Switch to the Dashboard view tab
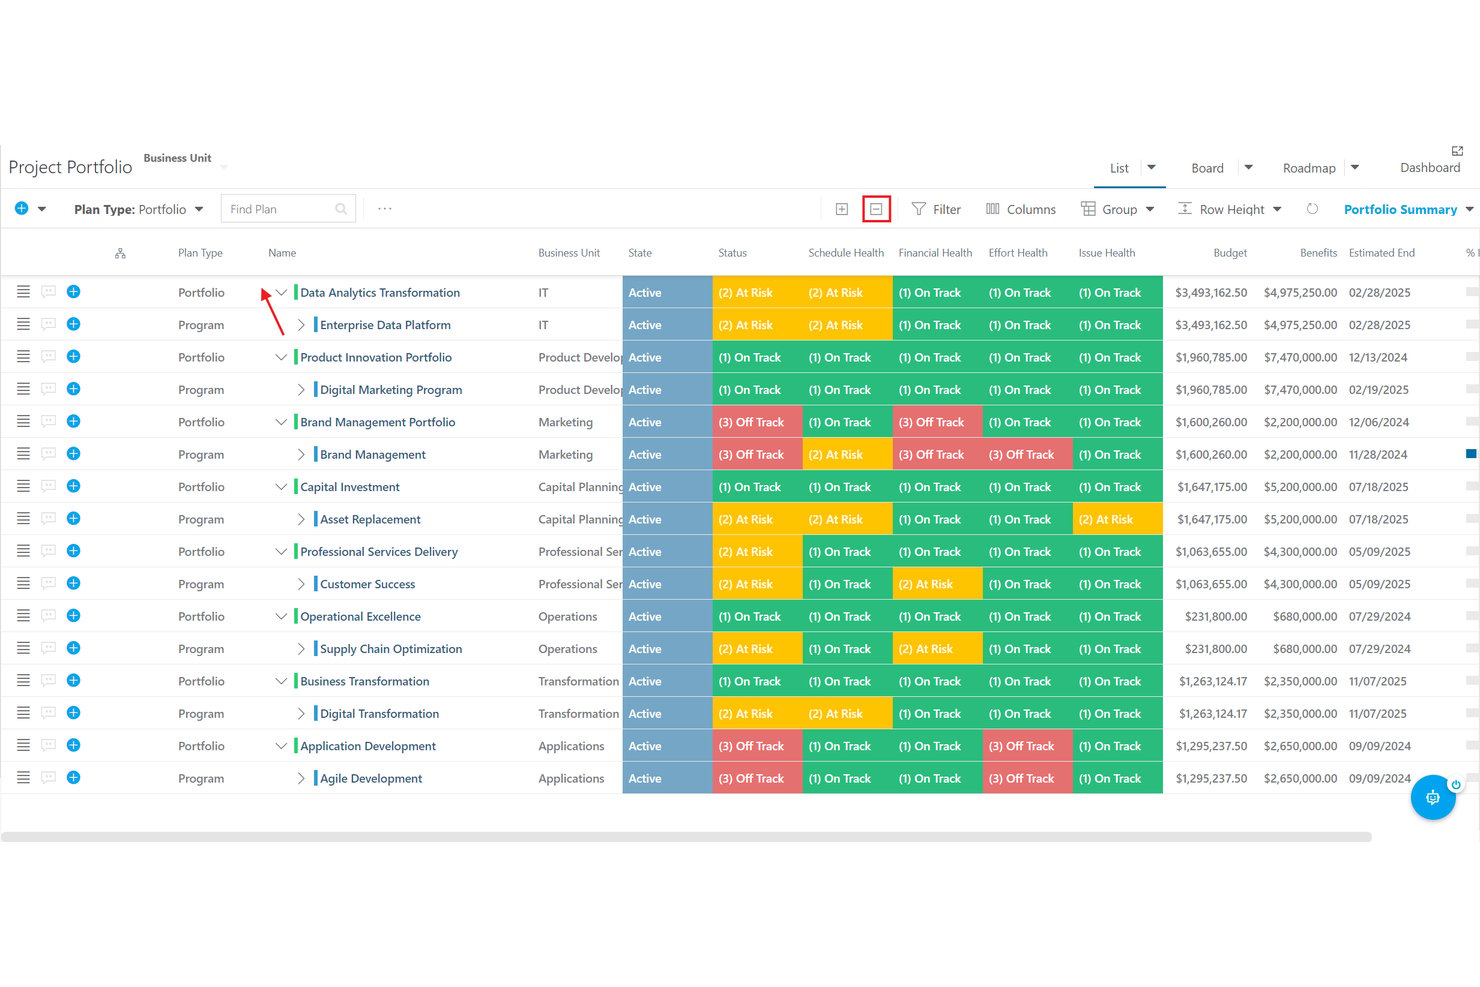The image size is (1480, 987). point(1430,167)
